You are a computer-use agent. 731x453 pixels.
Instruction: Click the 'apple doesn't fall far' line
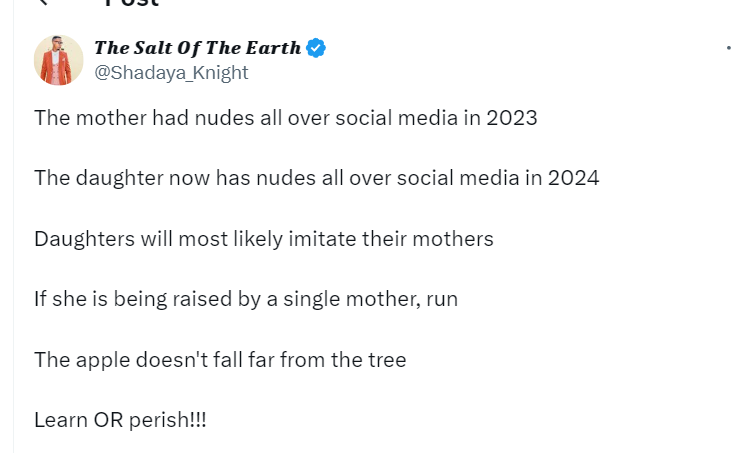coord(220,360)
